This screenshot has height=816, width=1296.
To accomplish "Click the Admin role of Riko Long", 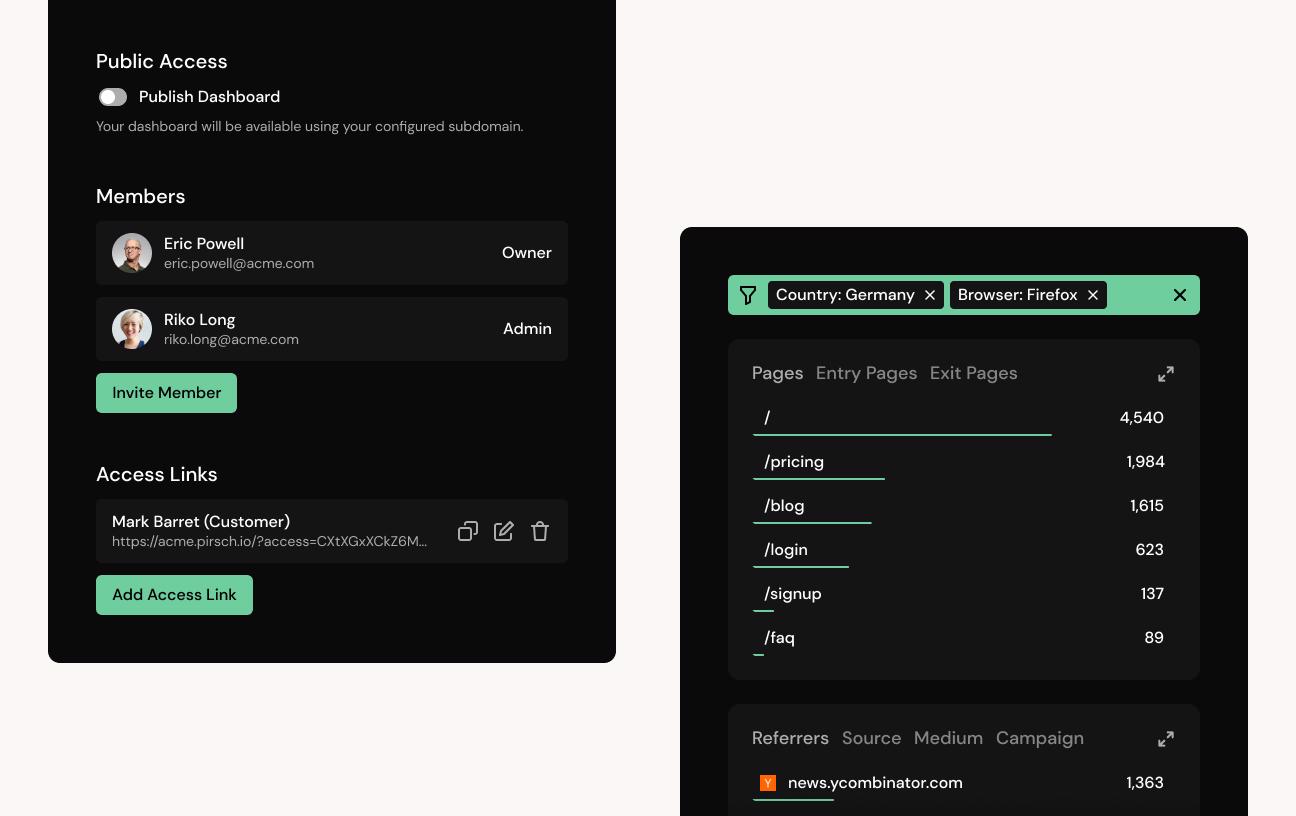I will pos(527,329).
